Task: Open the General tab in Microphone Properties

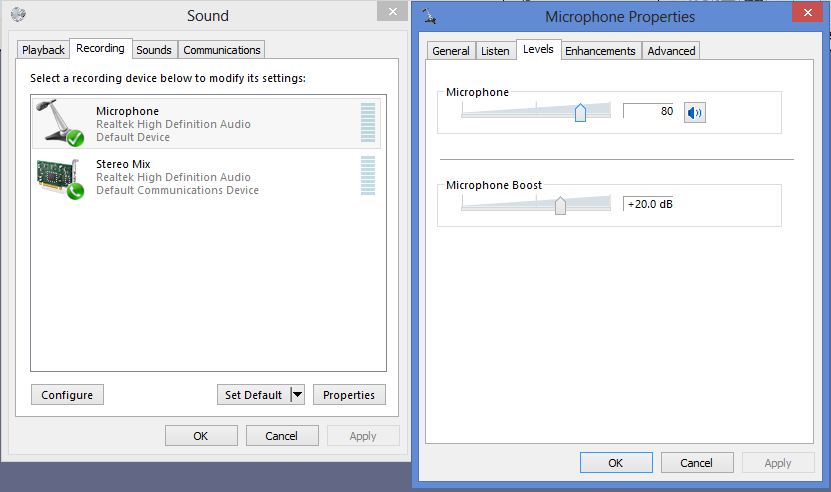Action: pyautogui.click(x=451, y=51)
